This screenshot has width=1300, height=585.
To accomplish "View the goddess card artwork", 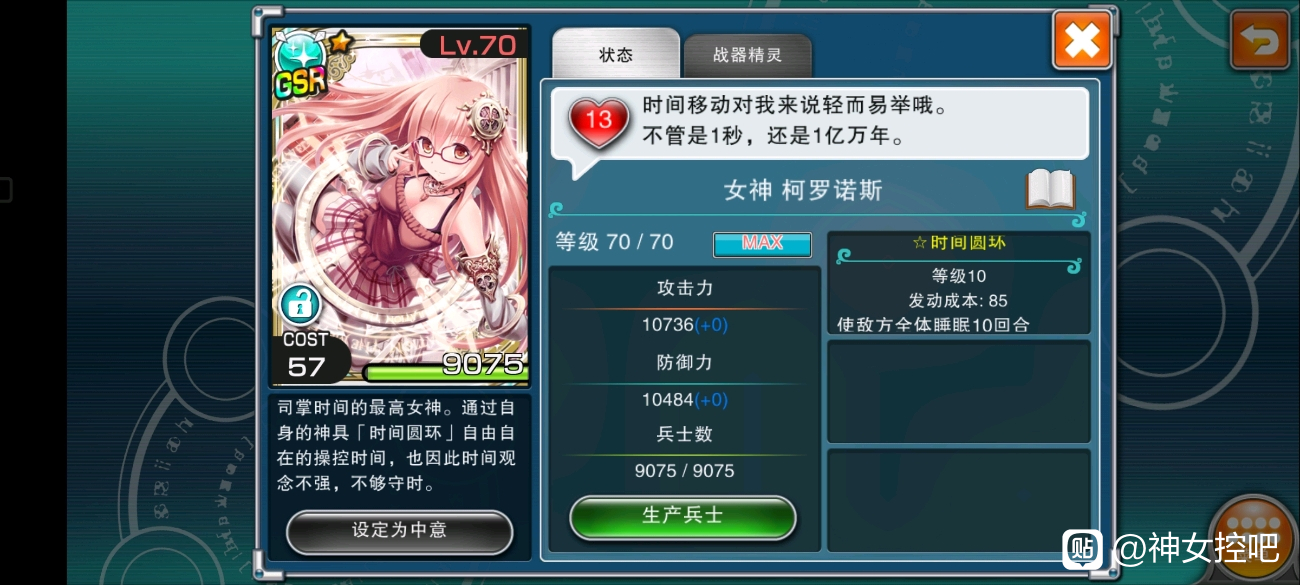I will point(400,207).
